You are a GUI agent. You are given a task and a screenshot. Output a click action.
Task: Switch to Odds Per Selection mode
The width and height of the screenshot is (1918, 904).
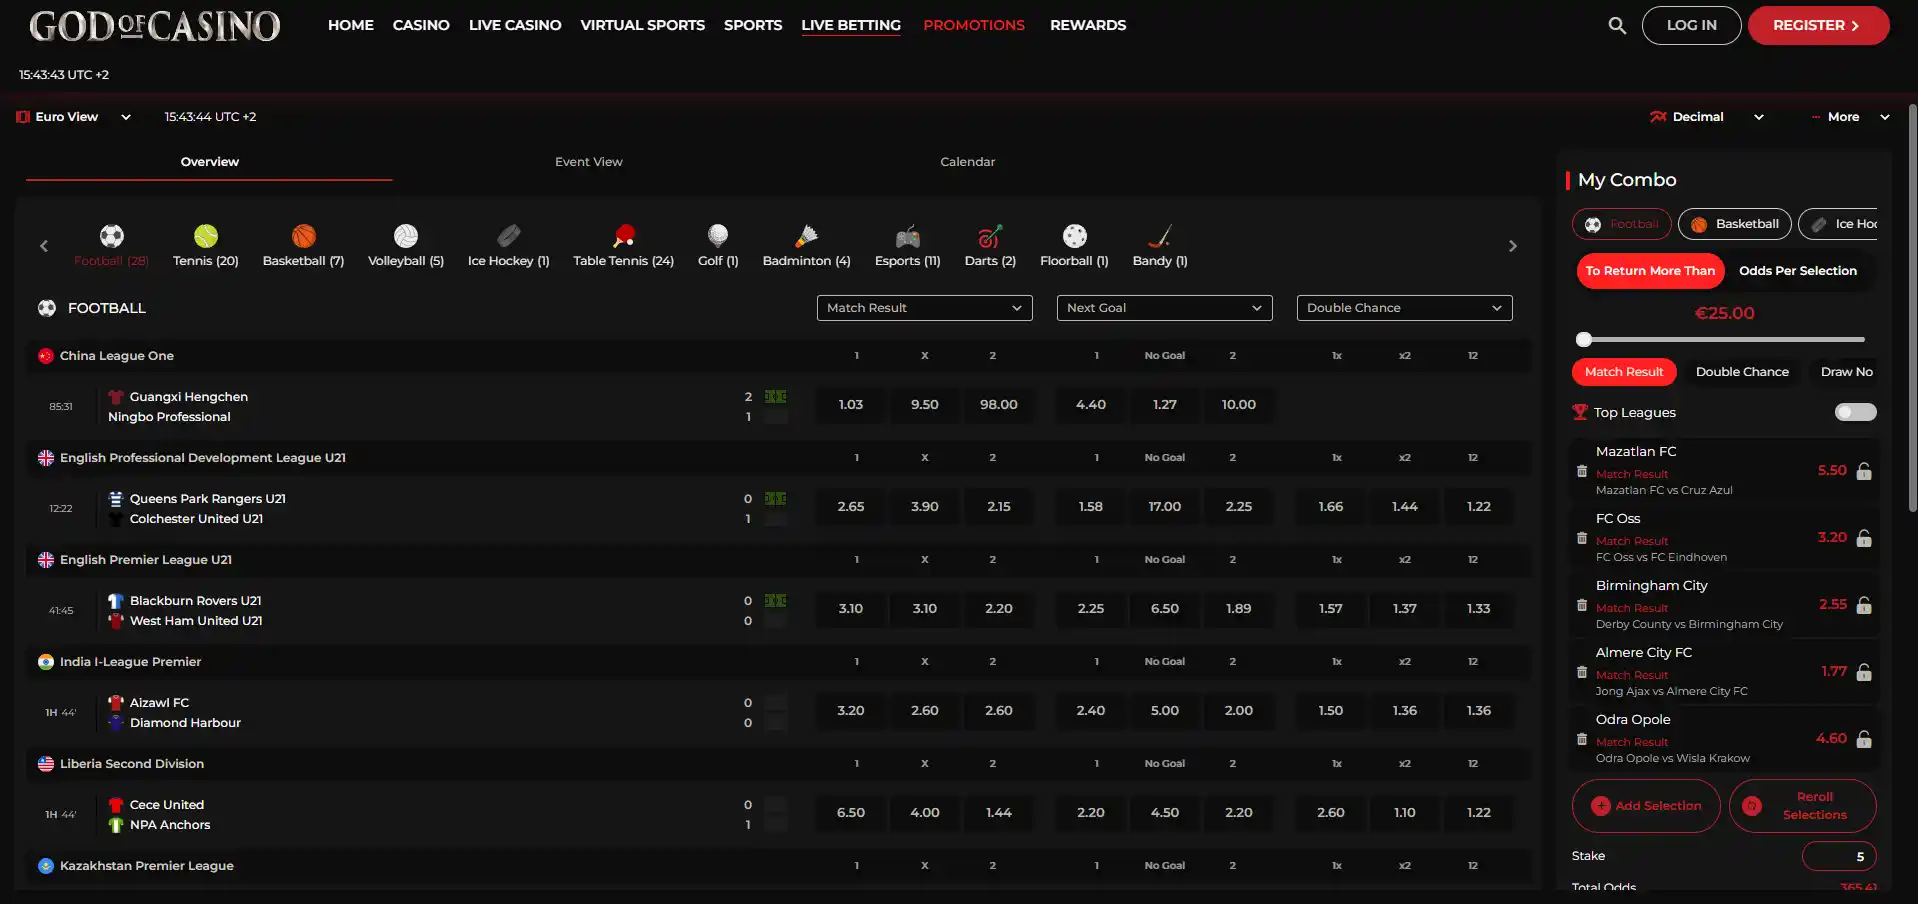pyautogui.click(x=1798, y=271)
